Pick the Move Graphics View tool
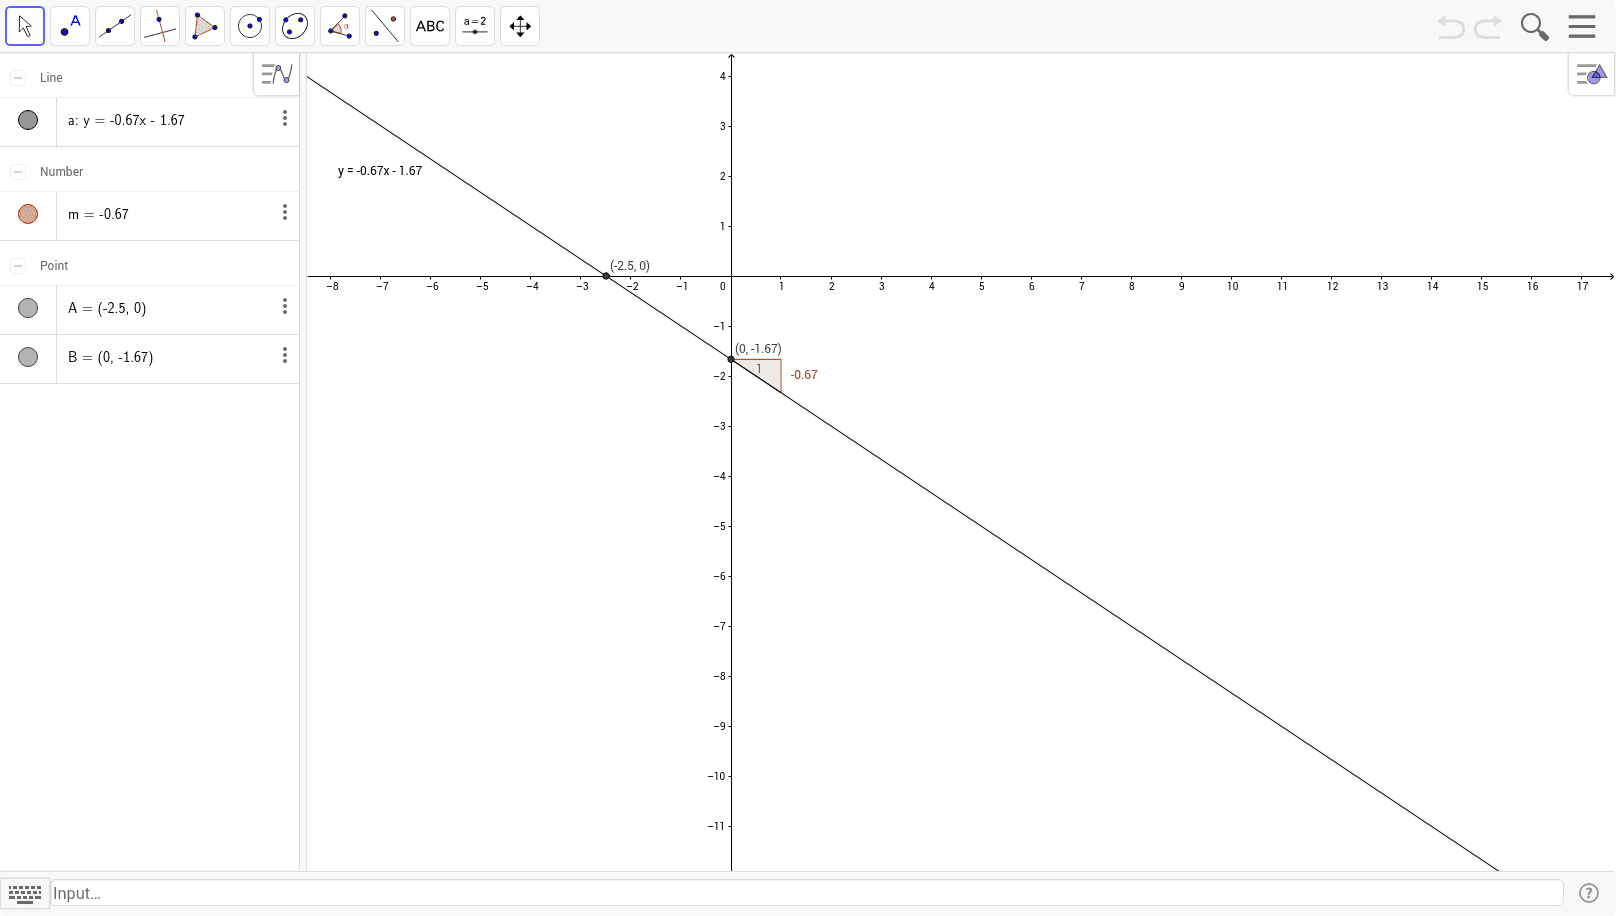1616x916 pixels. 520,26
